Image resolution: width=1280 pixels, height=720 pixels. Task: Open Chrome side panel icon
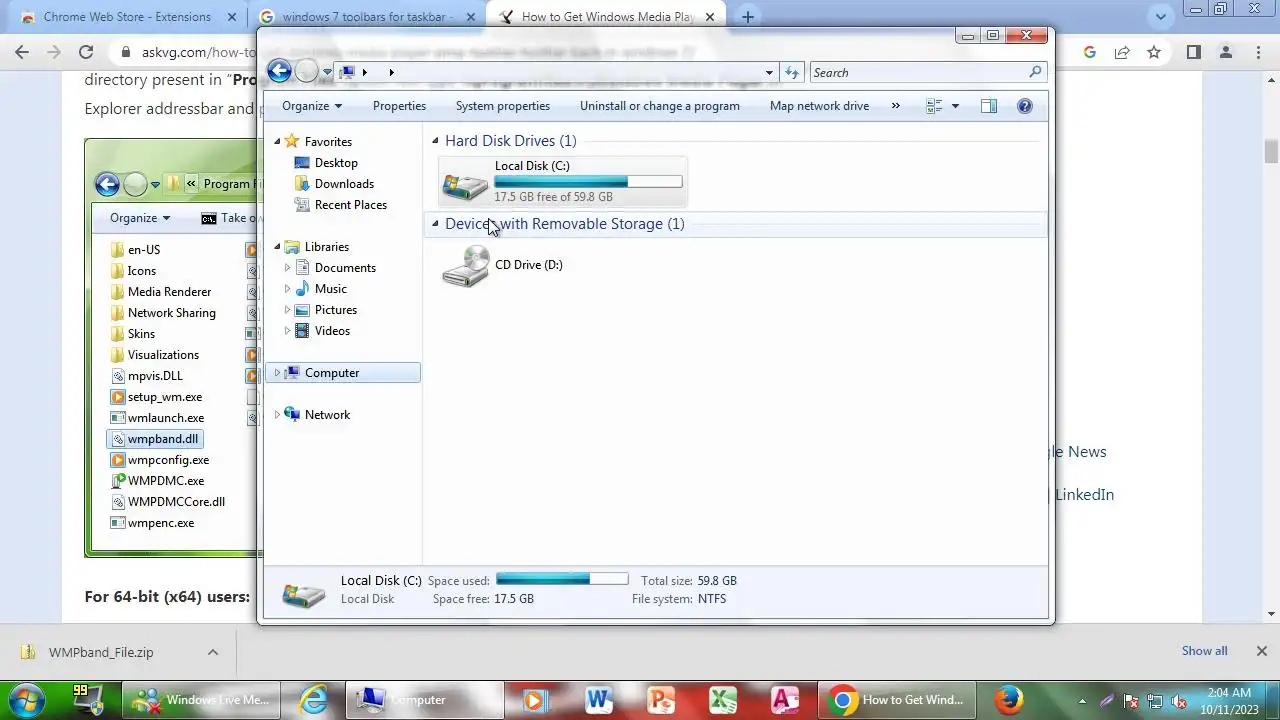coord(1193,52)
